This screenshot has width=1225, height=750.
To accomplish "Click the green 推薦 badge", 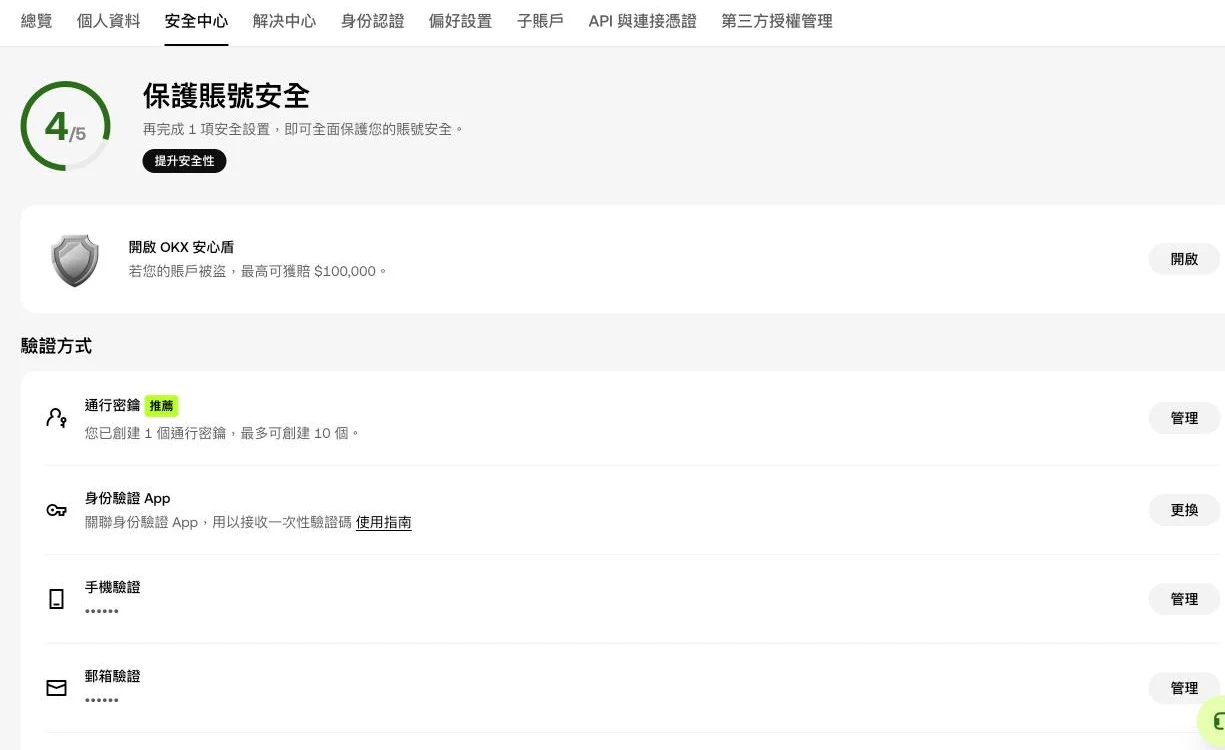I will (x=161, y=406).
